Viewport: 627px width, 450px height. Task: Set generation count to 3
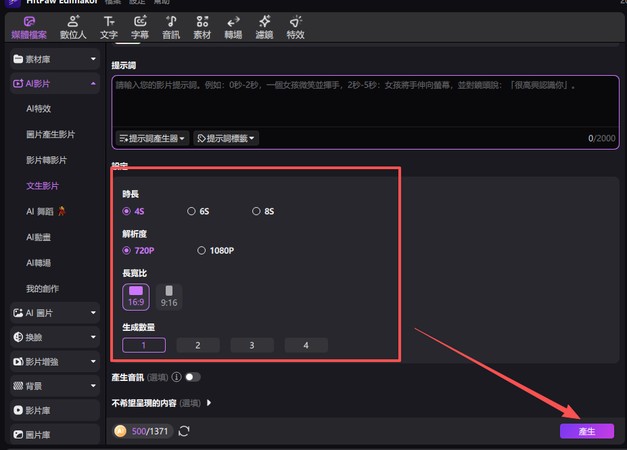252,345
